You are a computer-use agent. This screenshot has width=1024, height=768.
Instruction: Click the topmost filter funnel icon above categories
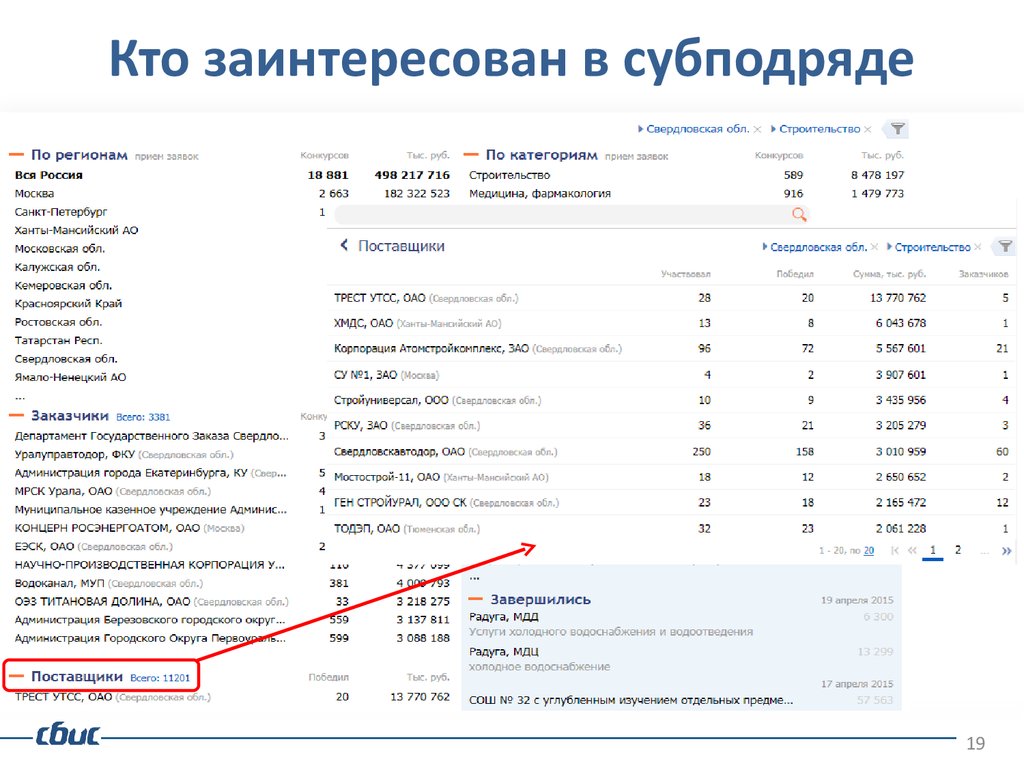click(x=898, y=129)
